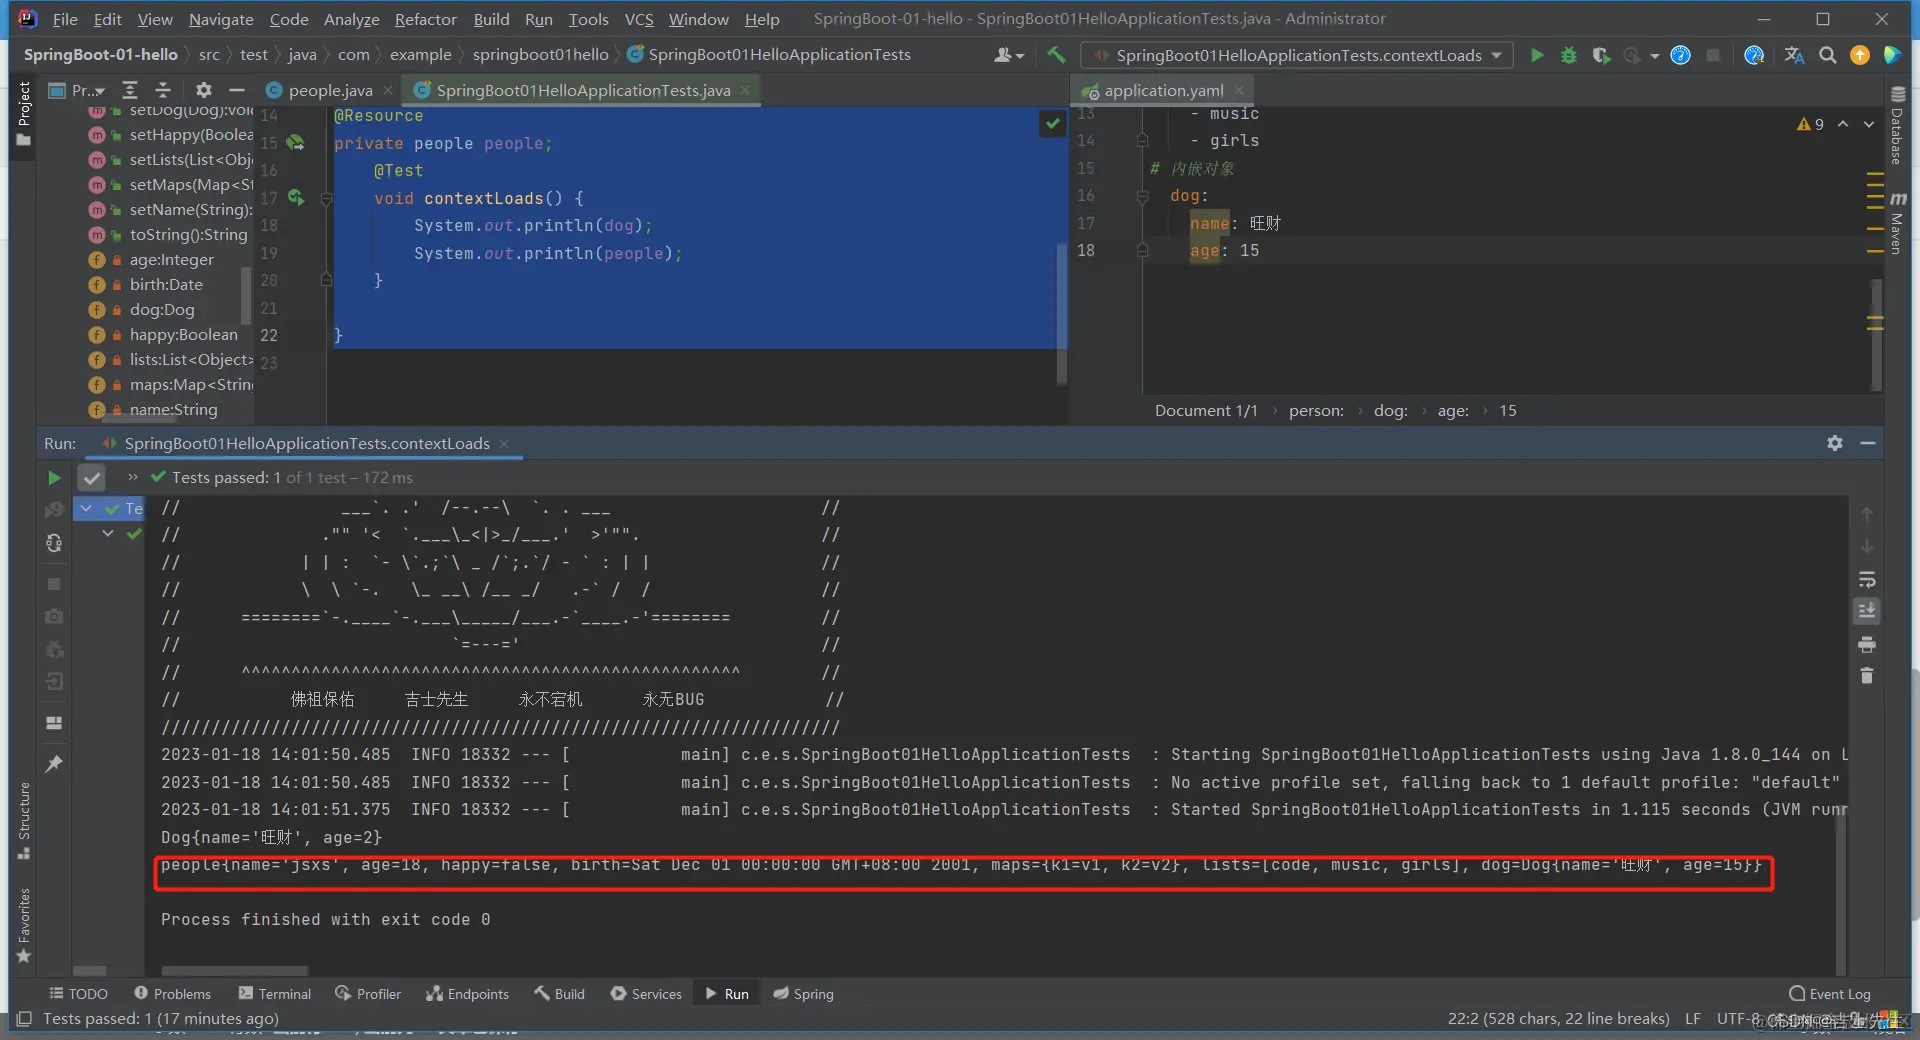The width and height of the screenshot is (1920, 1040).
Task: Pin the Run tab with the pin icon
Action: 54,764
